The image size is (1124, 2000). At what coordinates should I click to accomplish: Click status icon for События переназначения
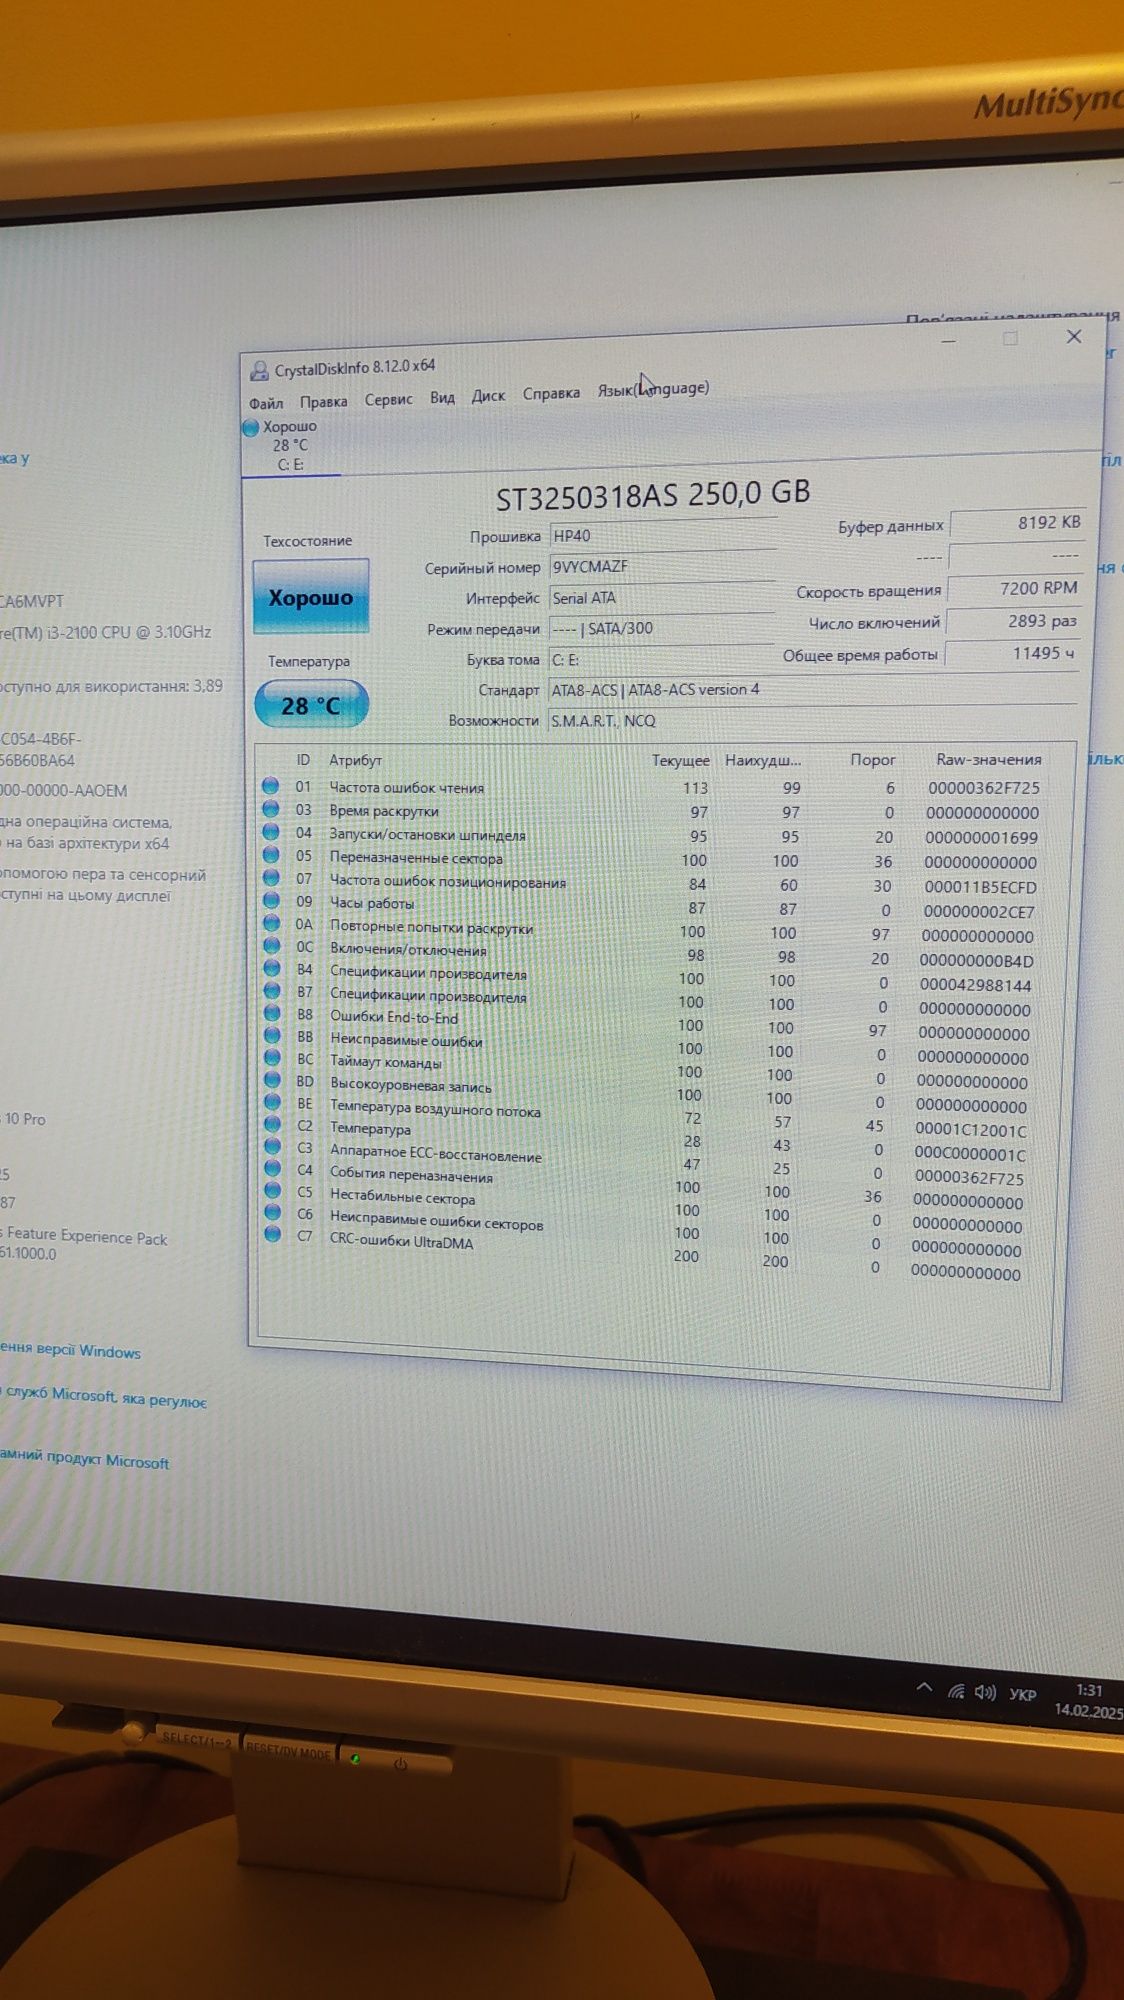coord(271,1168)
